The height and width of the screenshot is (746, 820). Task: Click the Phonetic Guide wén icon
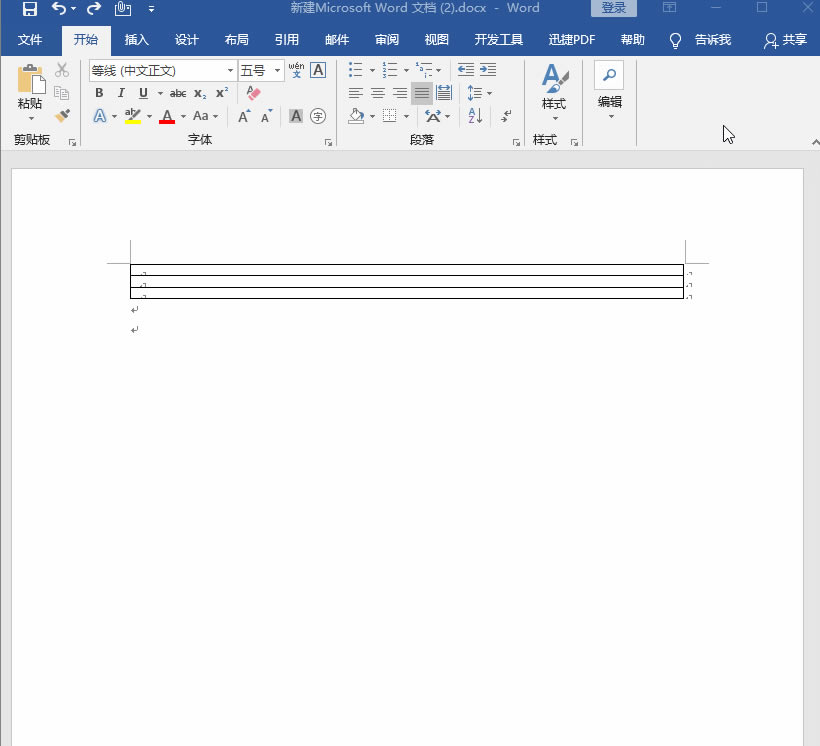296,70
